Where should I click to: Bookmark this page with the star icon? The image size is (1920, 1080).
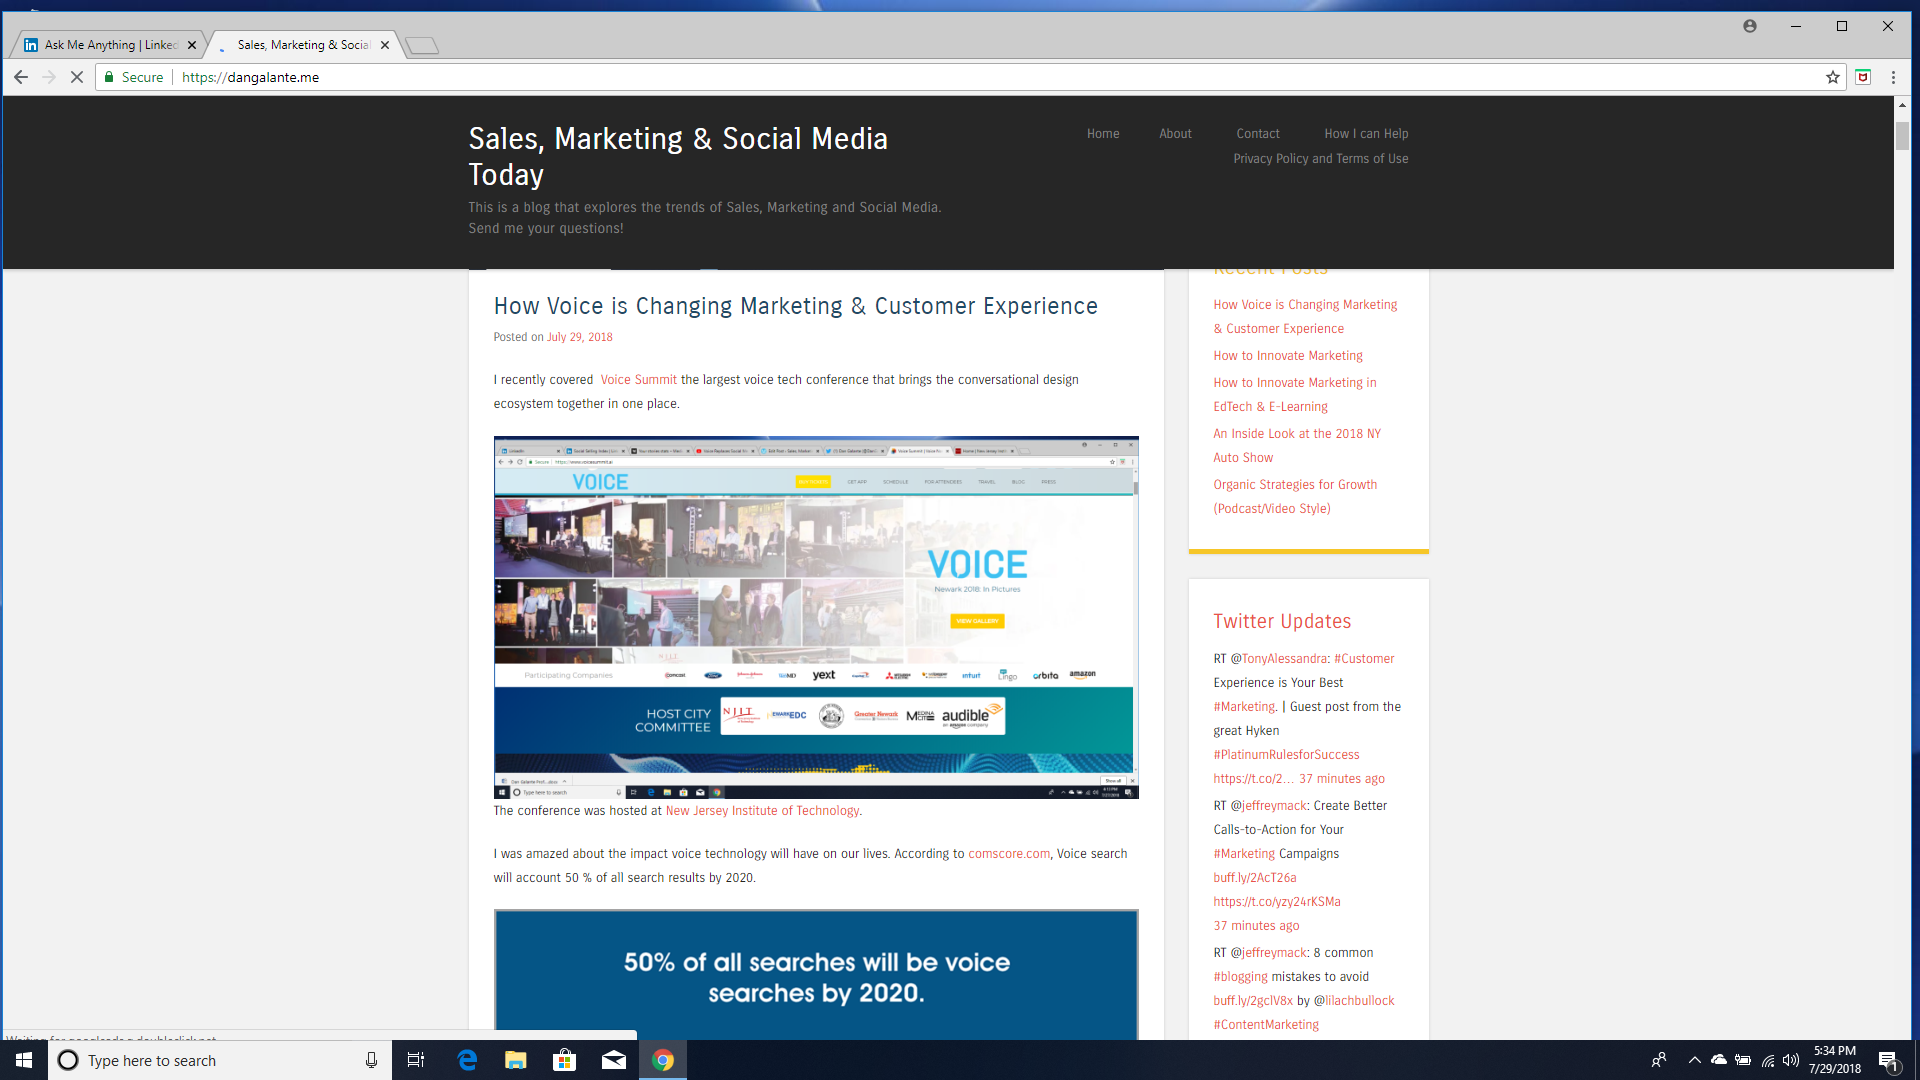coord(1833,77)
